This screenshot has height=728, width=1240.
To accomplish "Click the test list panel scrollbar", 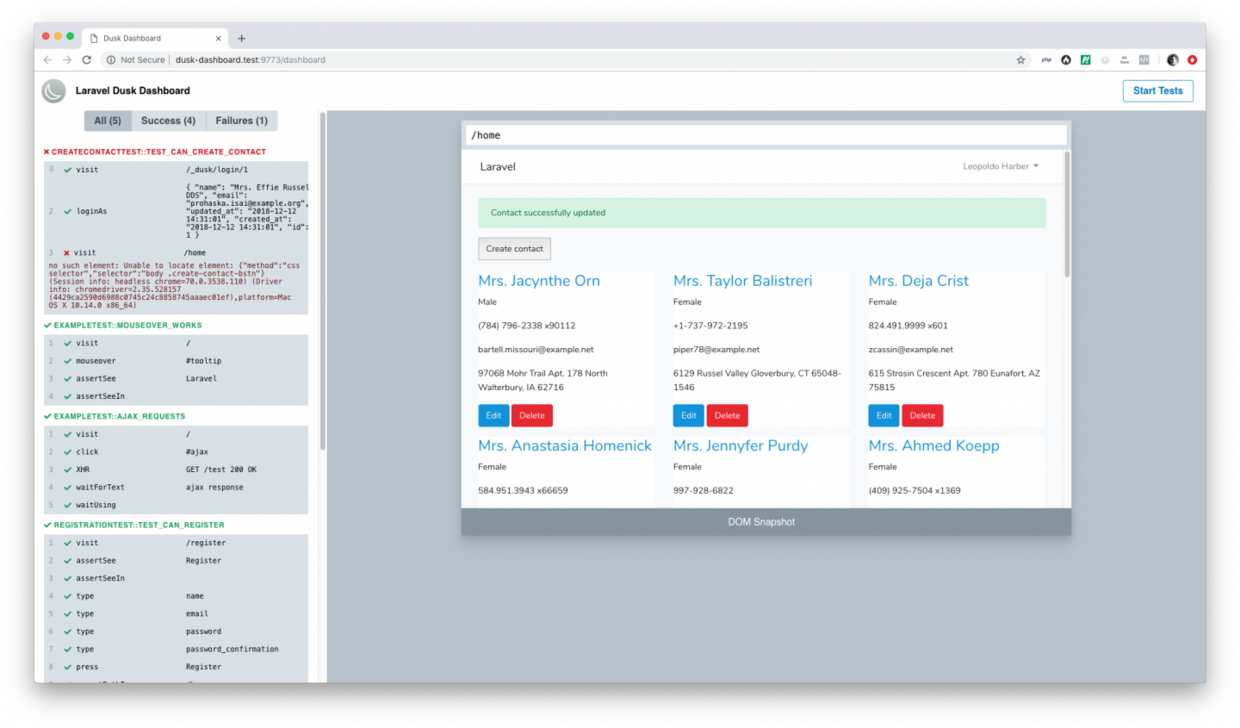I will [322, 280].
